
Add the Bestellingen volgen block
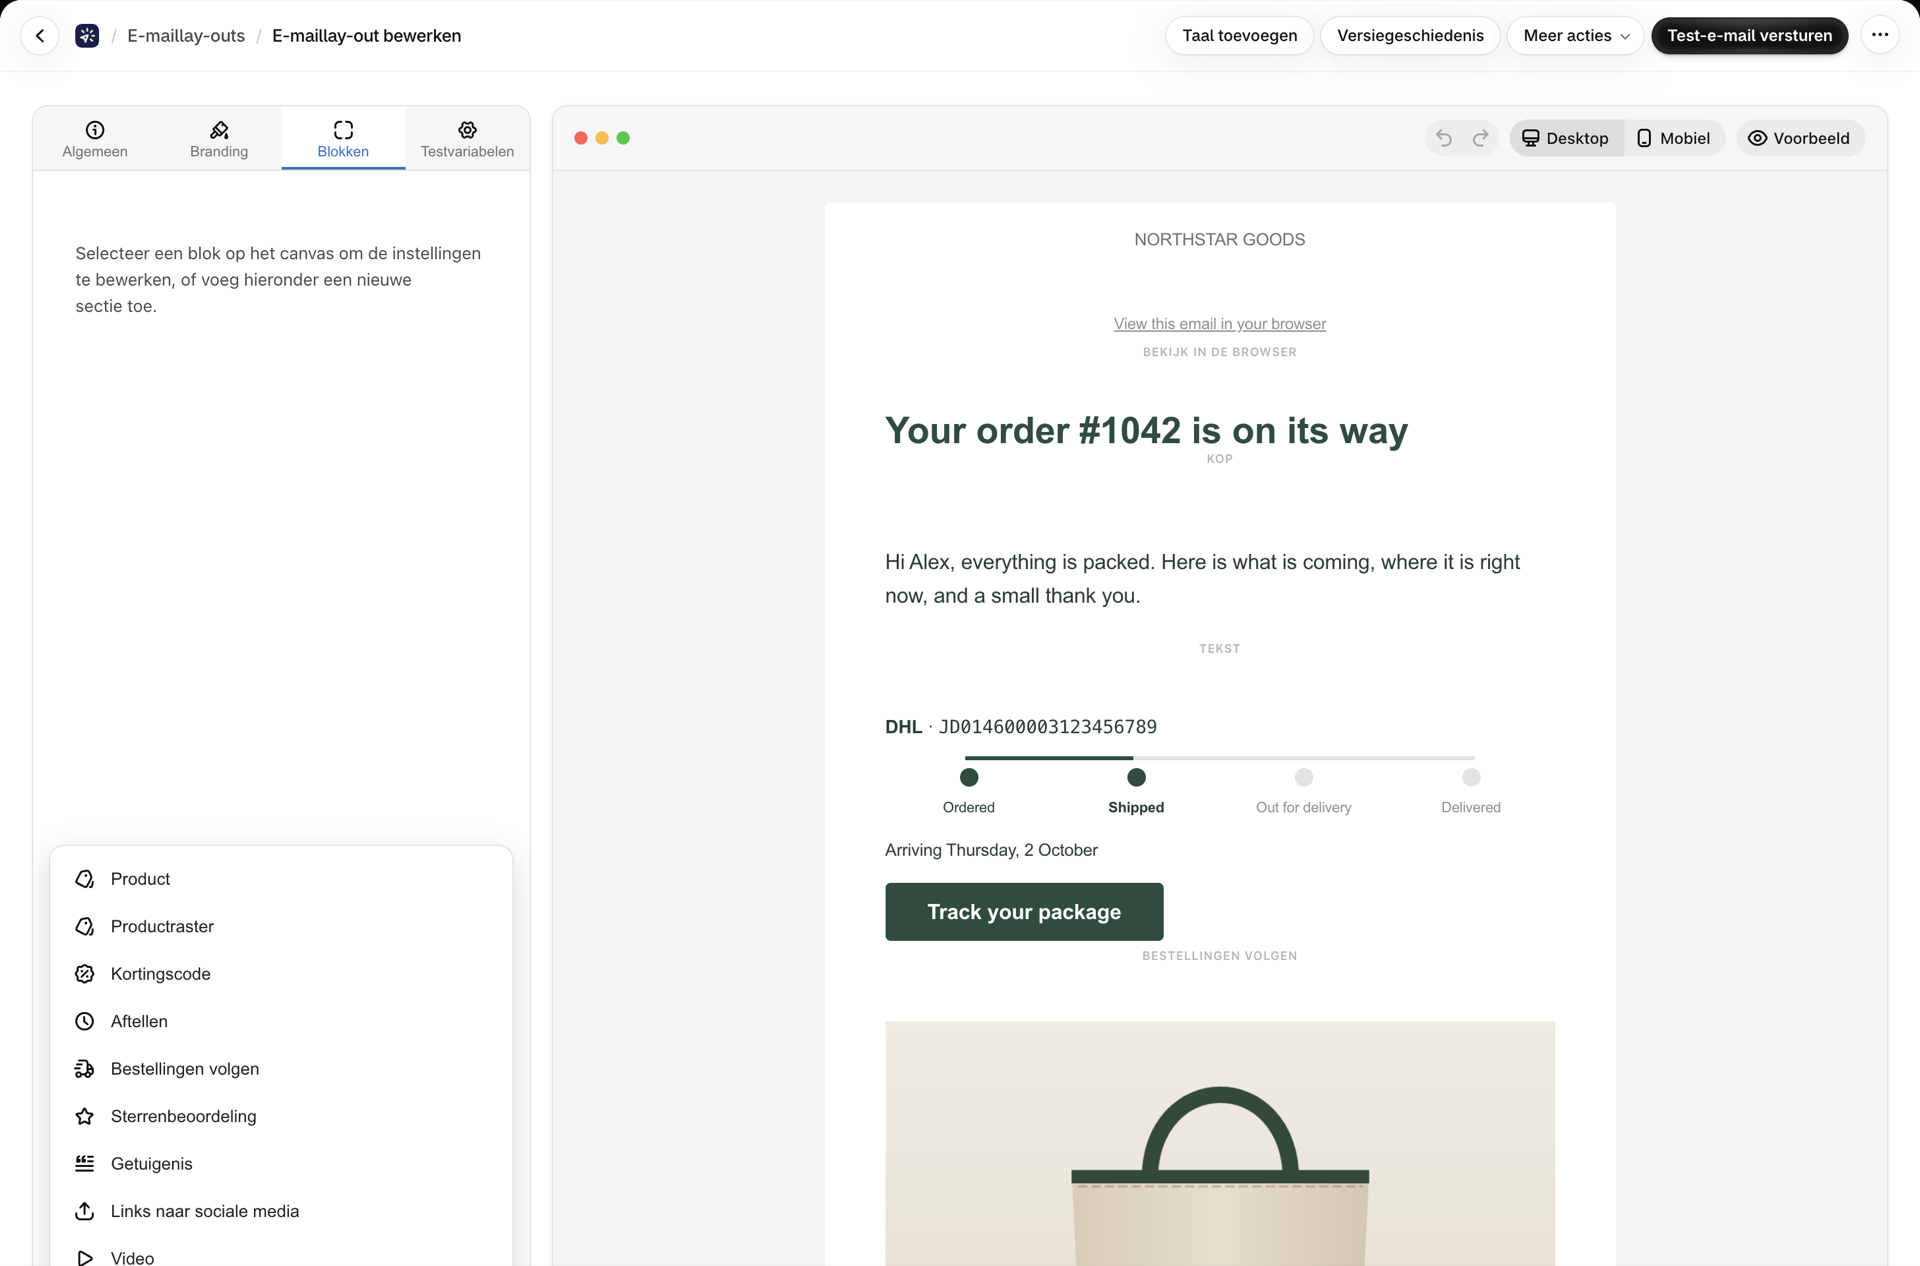(x=281, y=1069)
